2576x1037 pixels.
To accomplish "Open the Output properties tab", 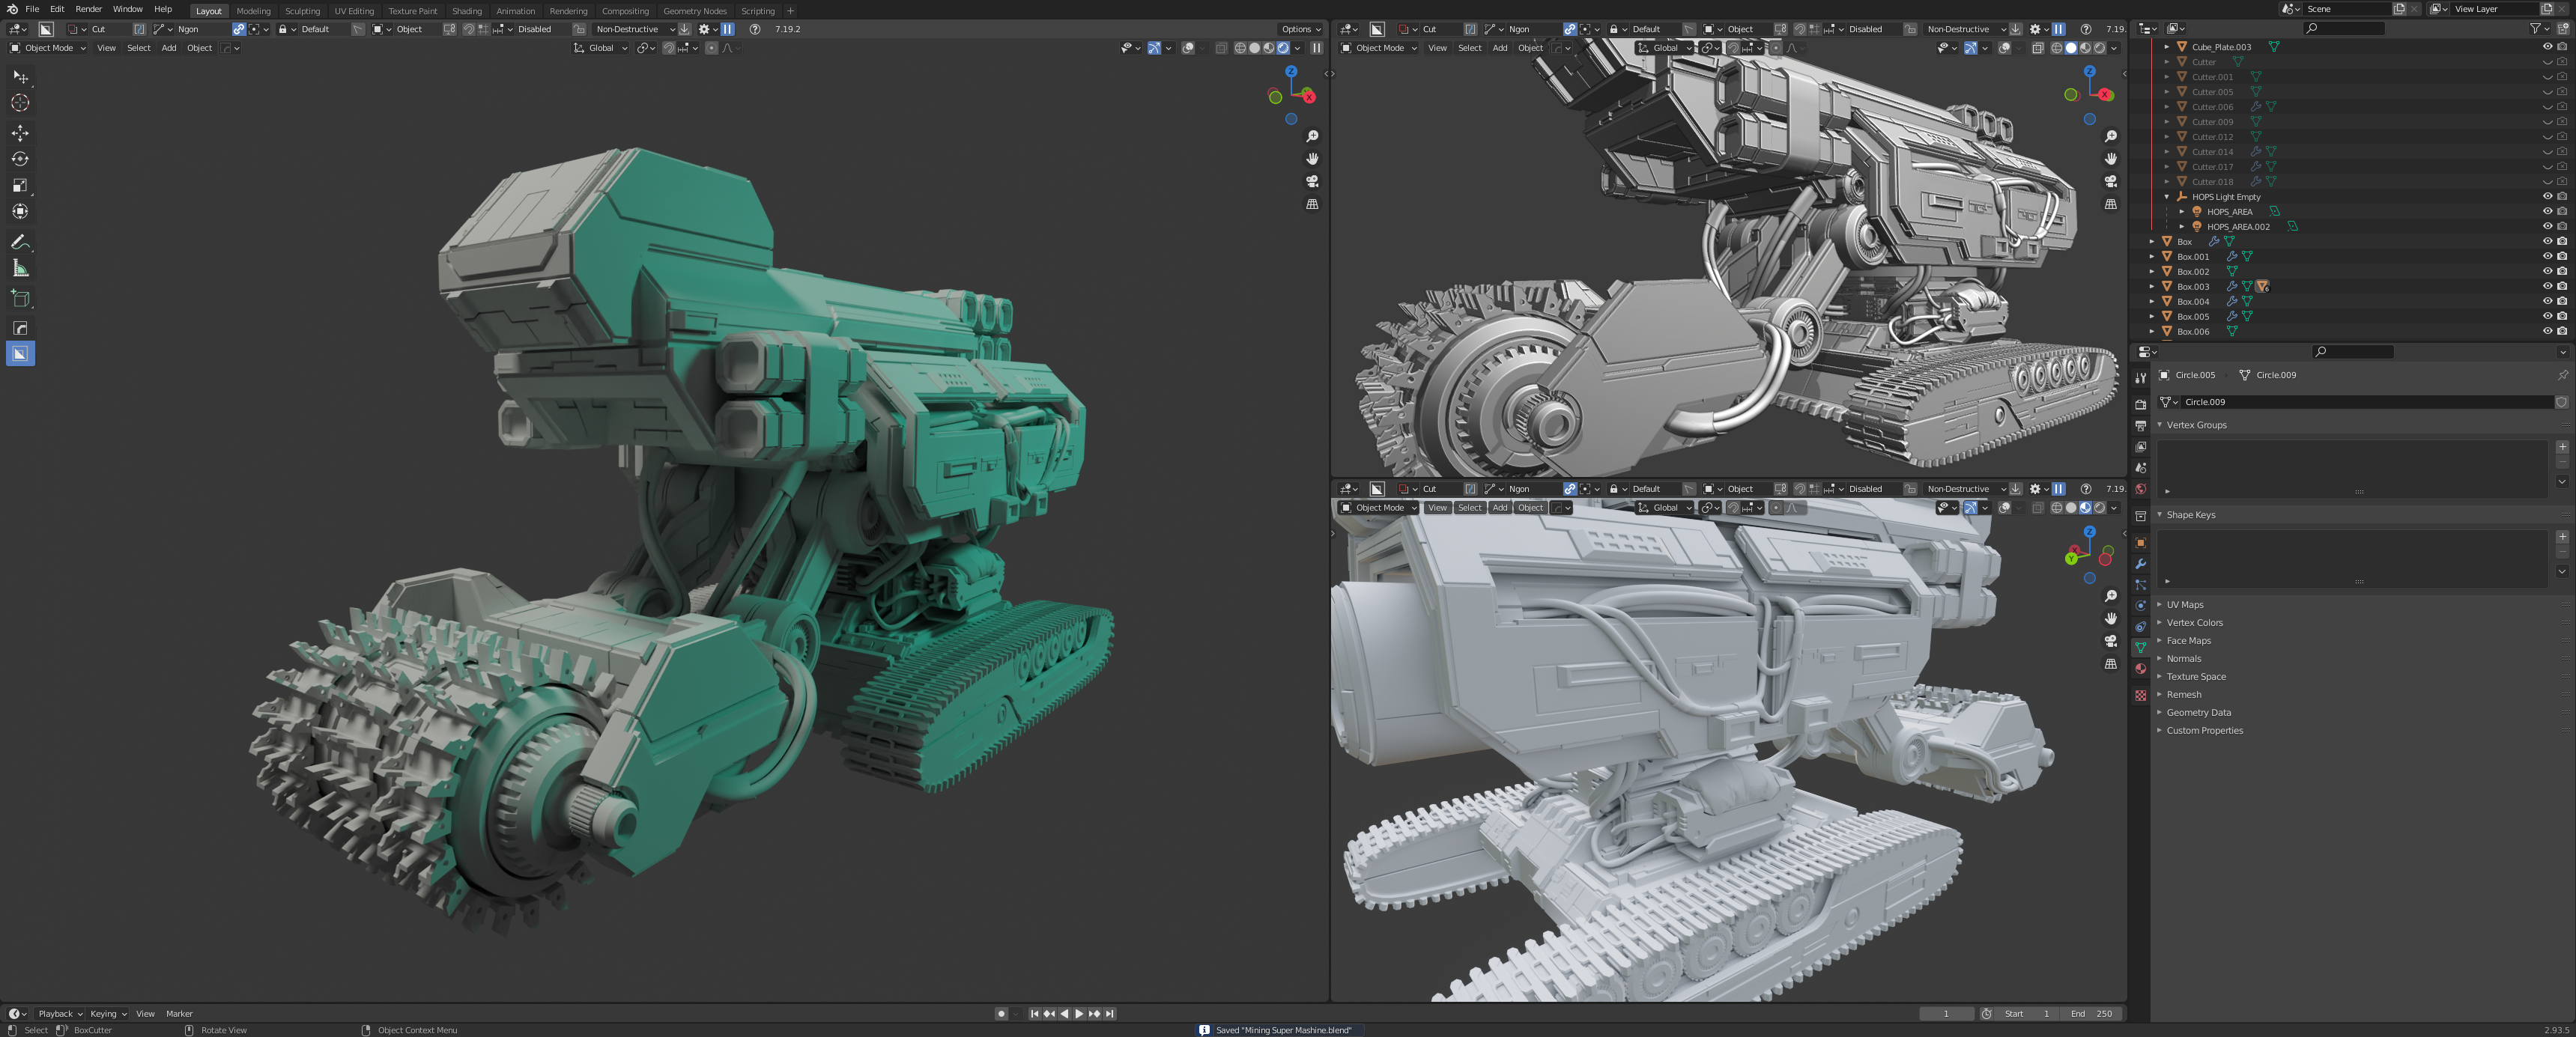I will [2140, 426].
